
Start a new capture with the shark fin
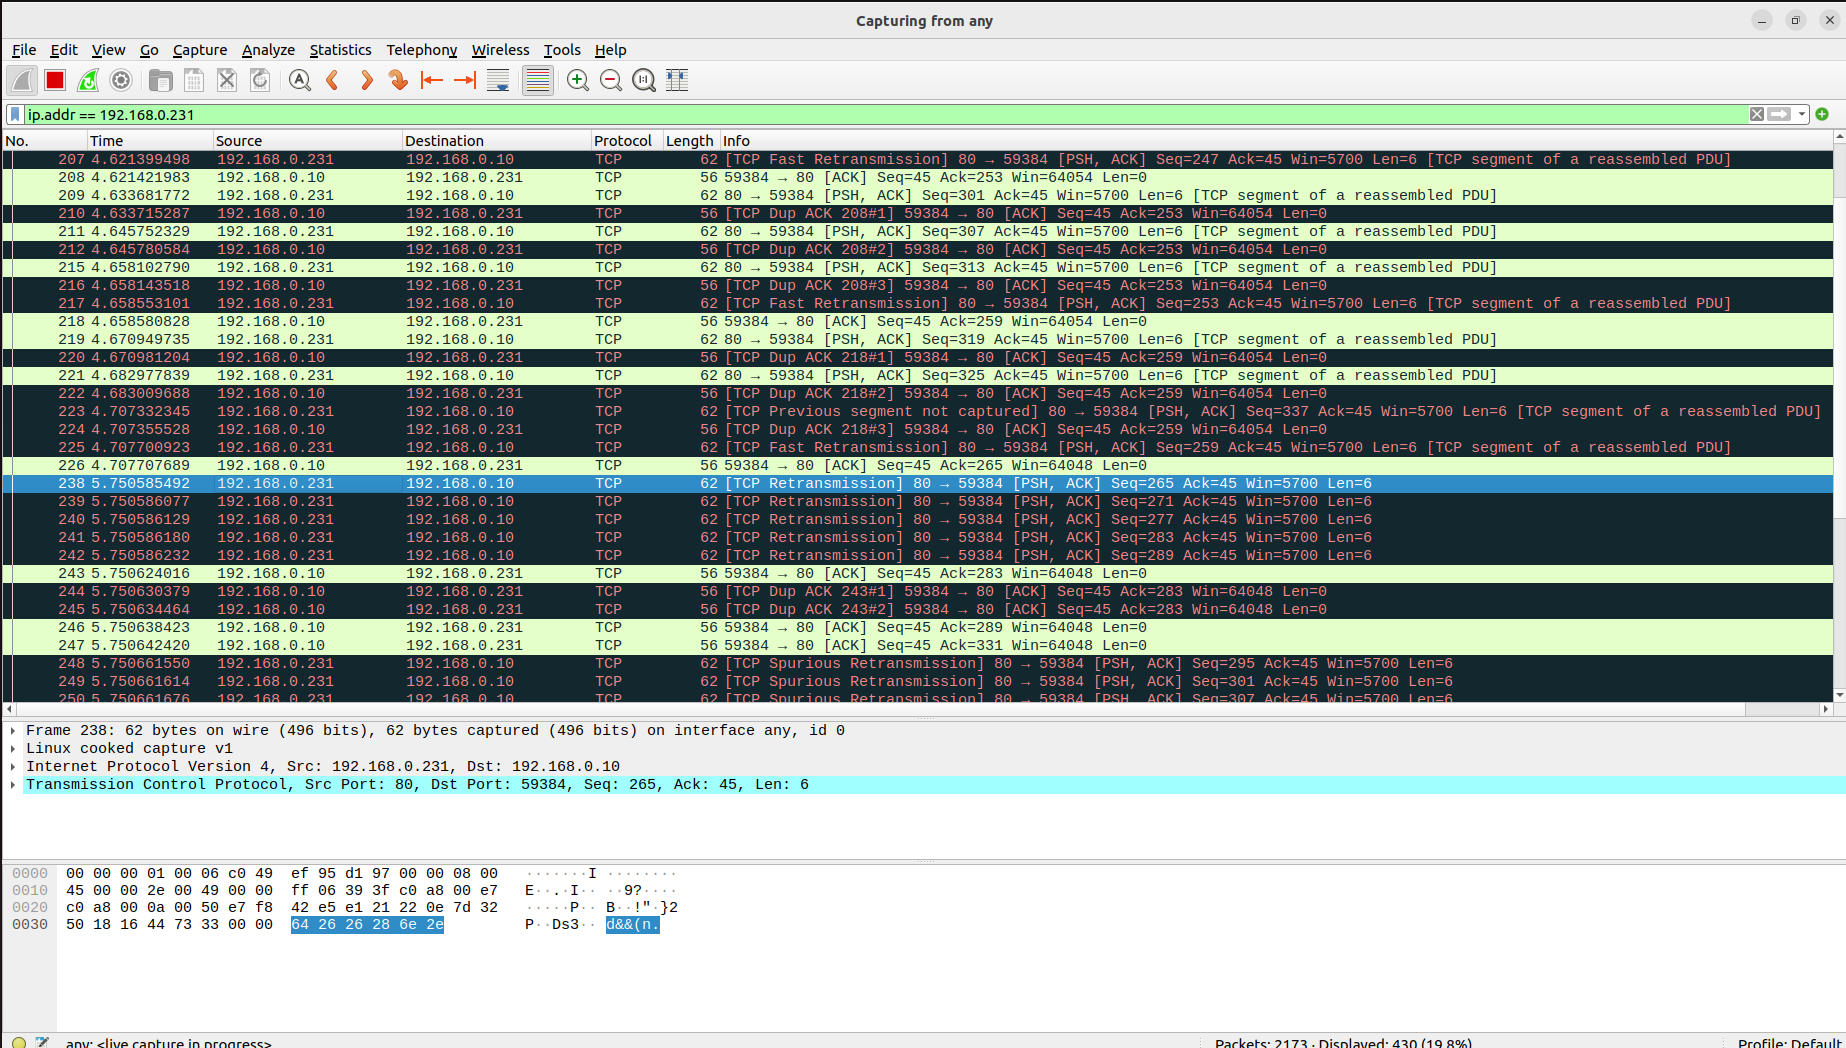21,80
